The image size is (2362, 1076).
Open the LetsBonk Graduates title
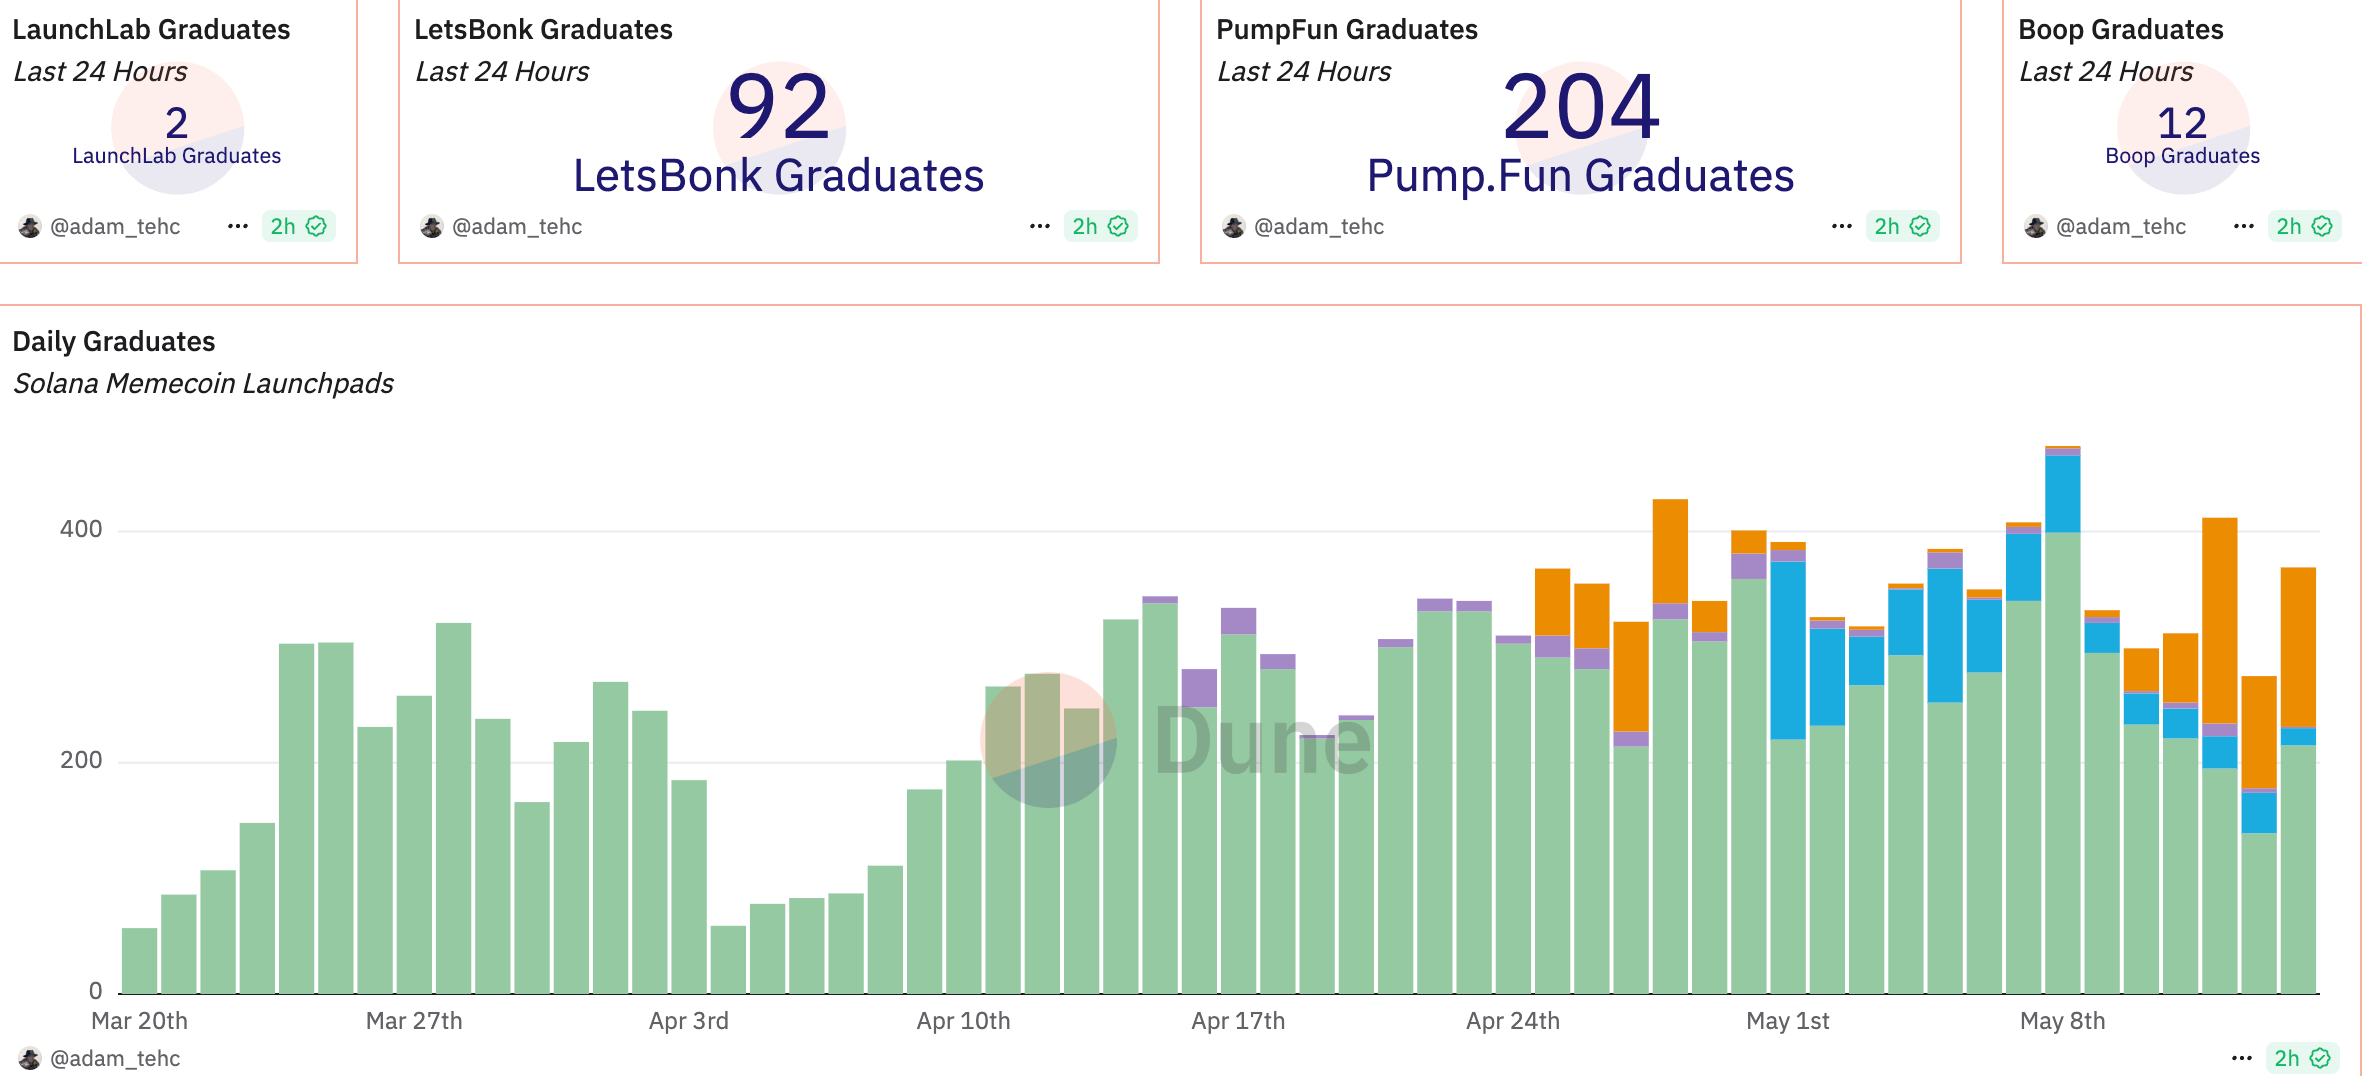click(543, 30)
